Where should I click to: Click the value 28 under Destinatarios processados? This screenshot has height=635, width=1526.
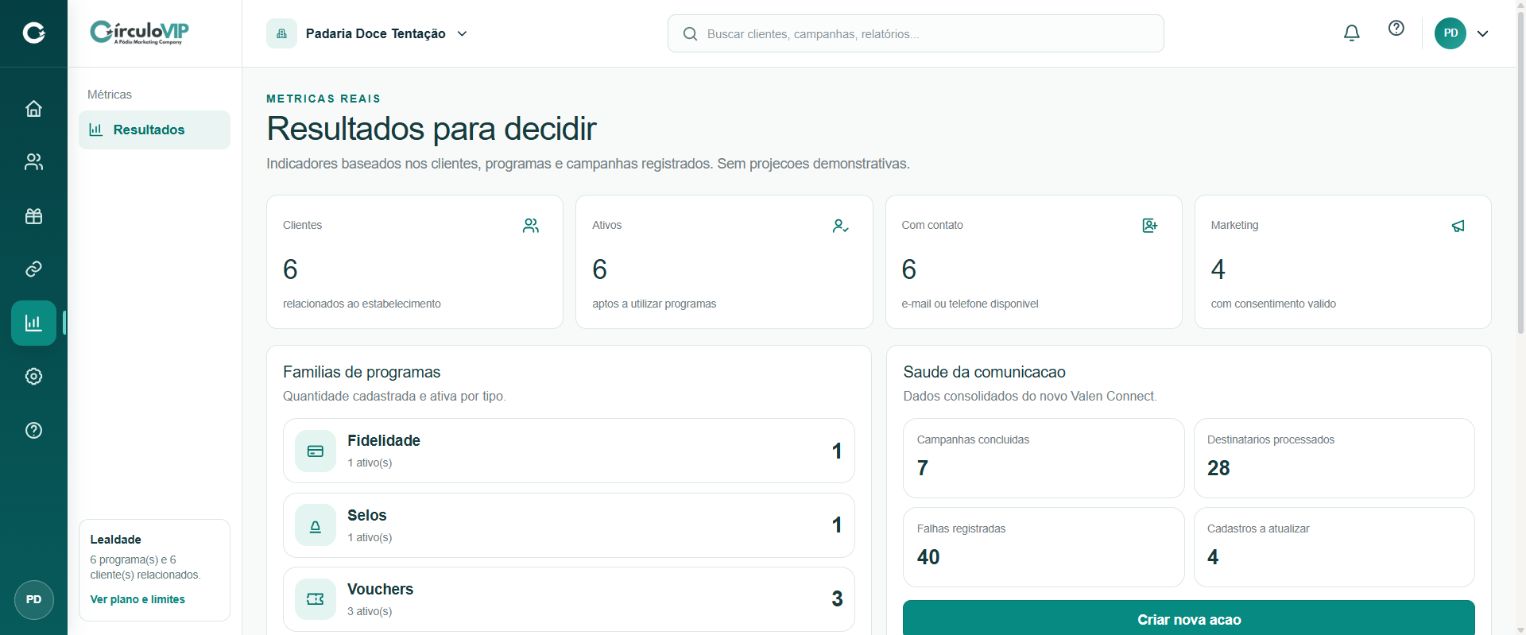[x=1219, y=468]
